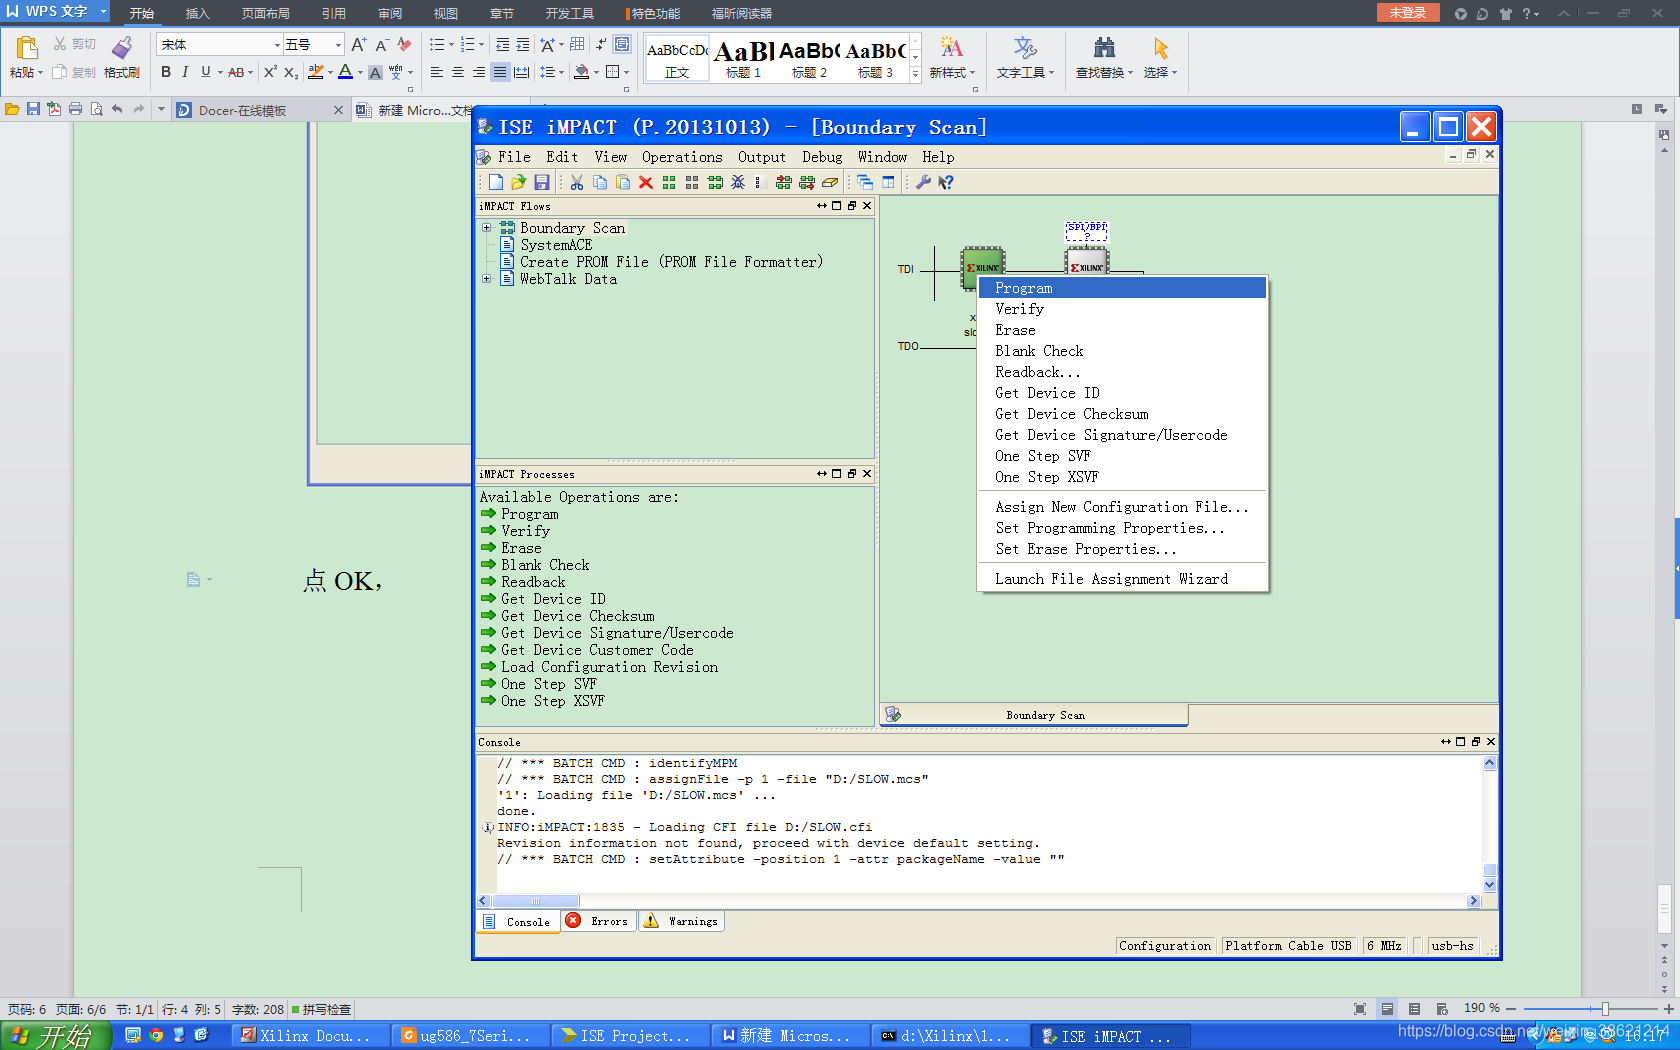Toggle spell check (拼写检查) in status bar
Screen dimensions: 1680x1050
coord(321,1009)
